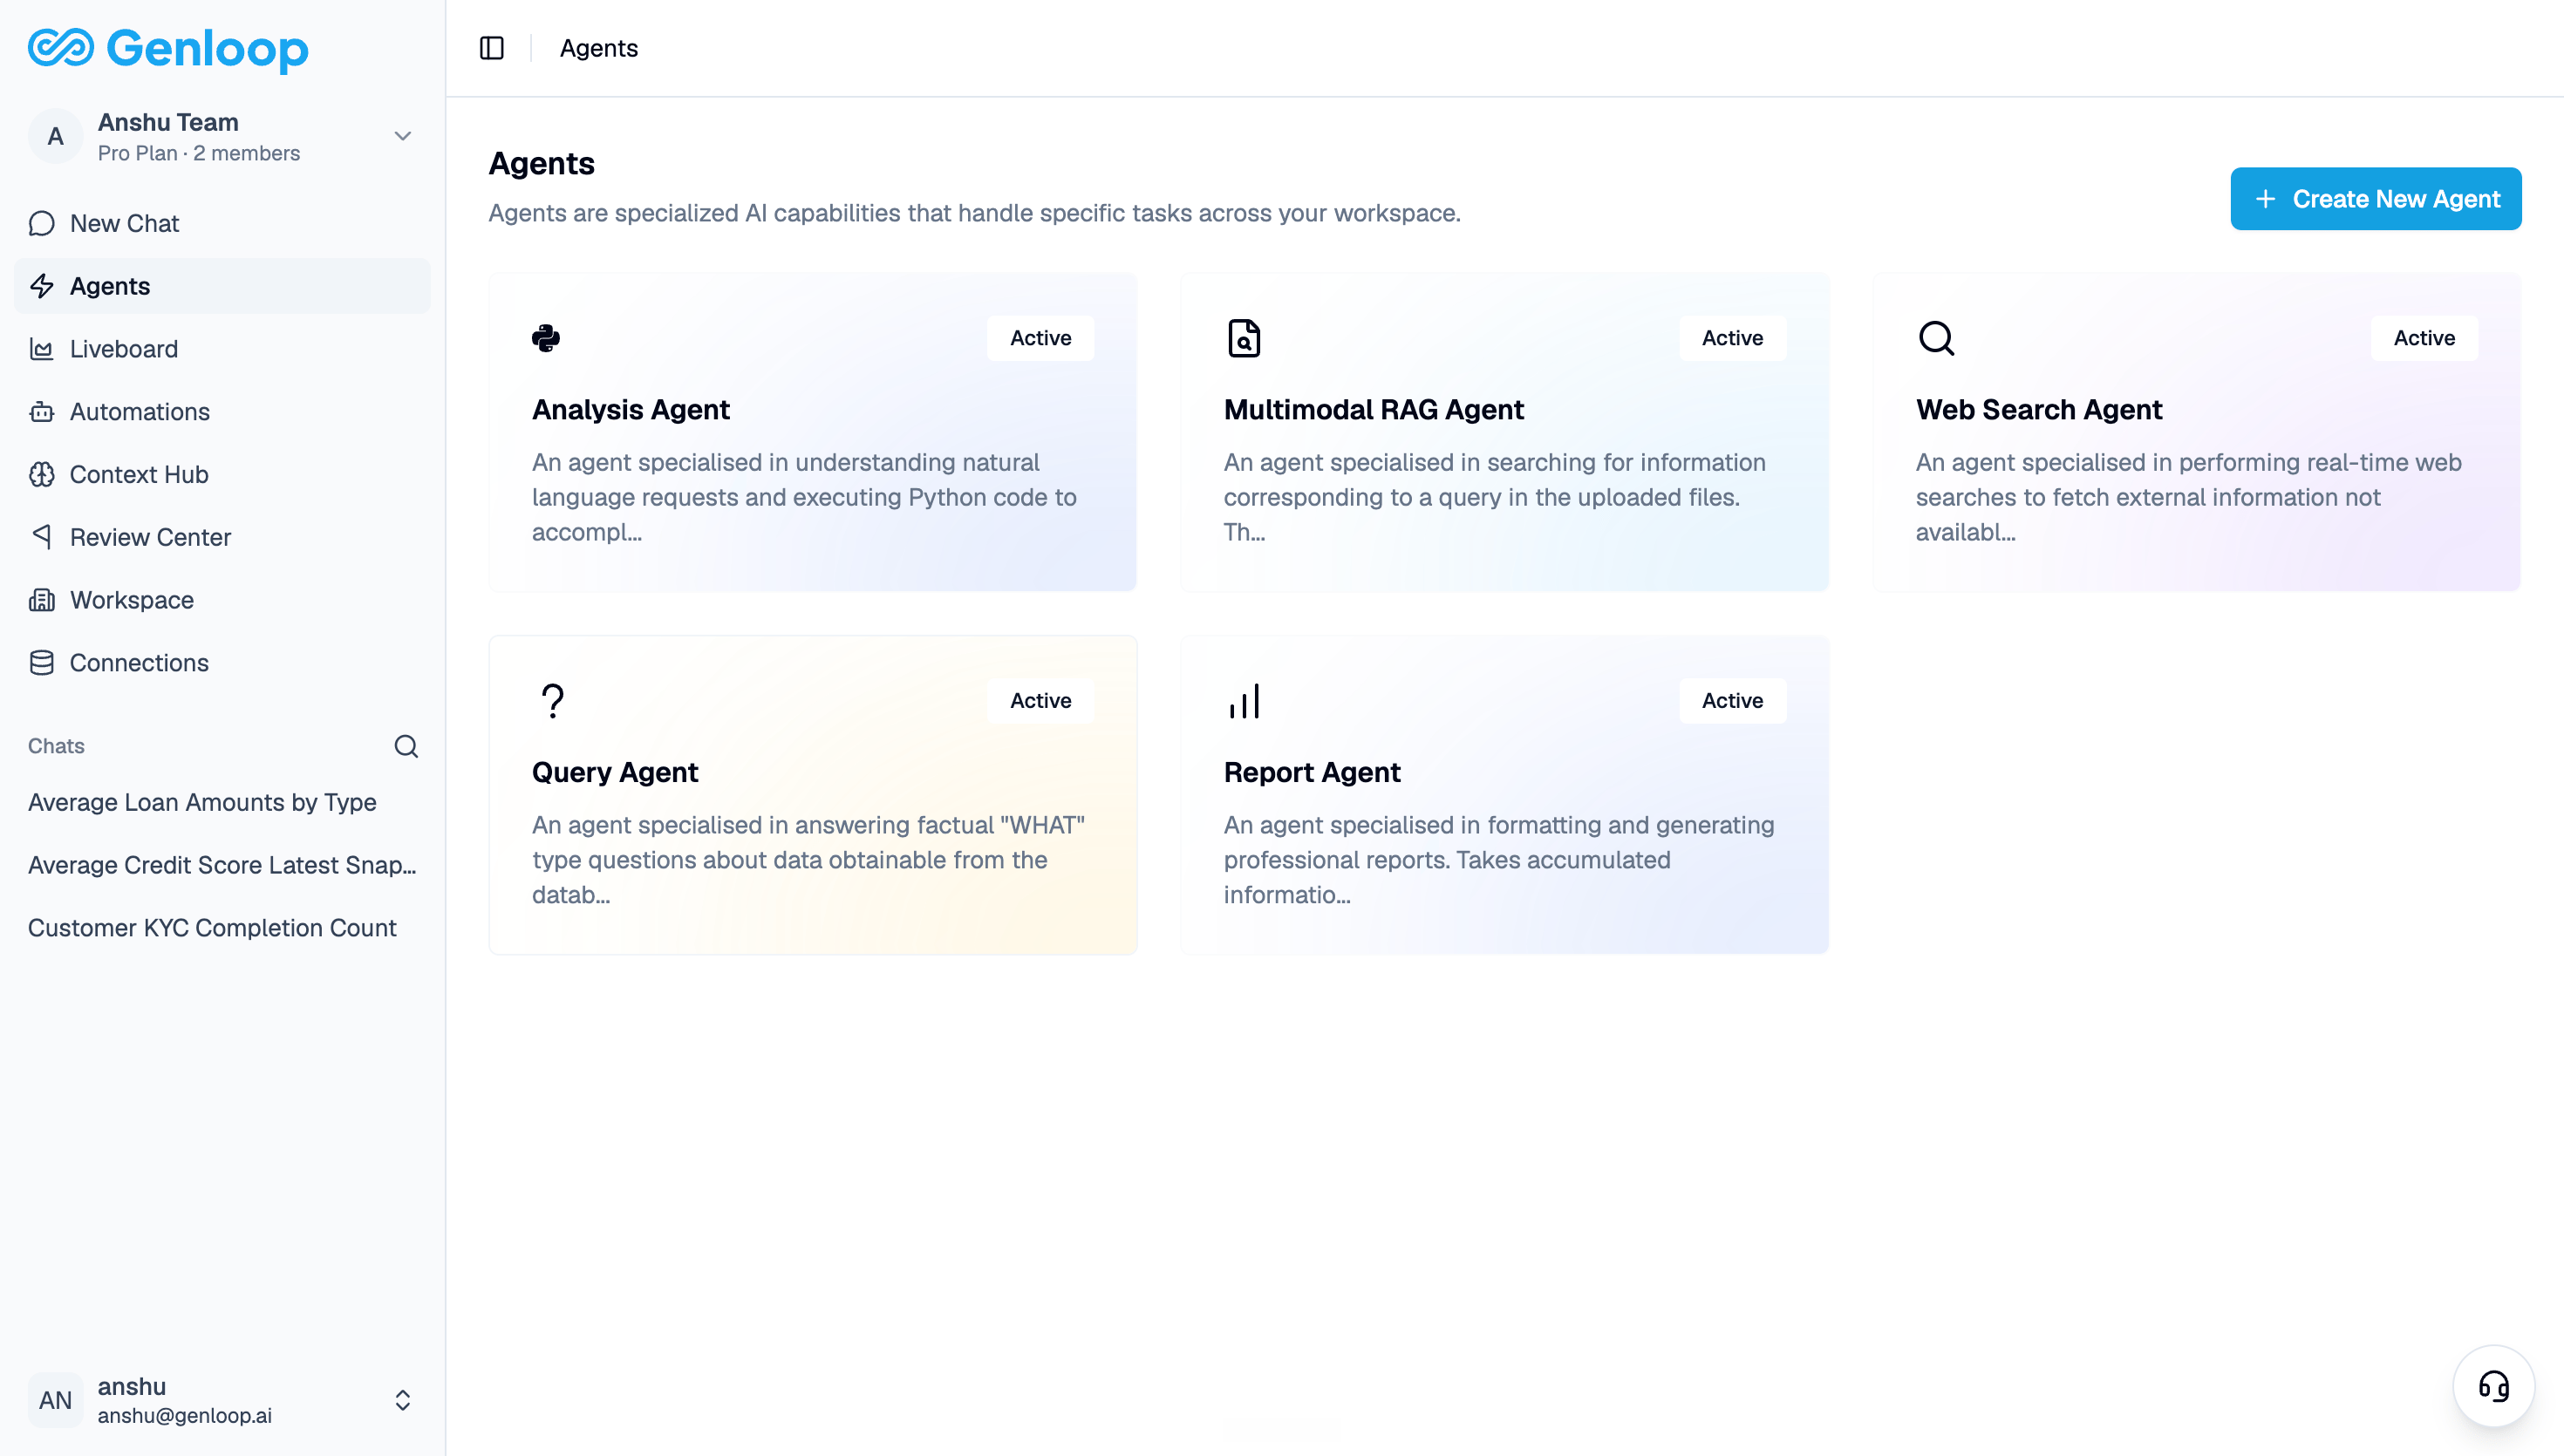Screen dimensions: 2564x1456
Task: Click the Genloop logo
Action: 168,48
